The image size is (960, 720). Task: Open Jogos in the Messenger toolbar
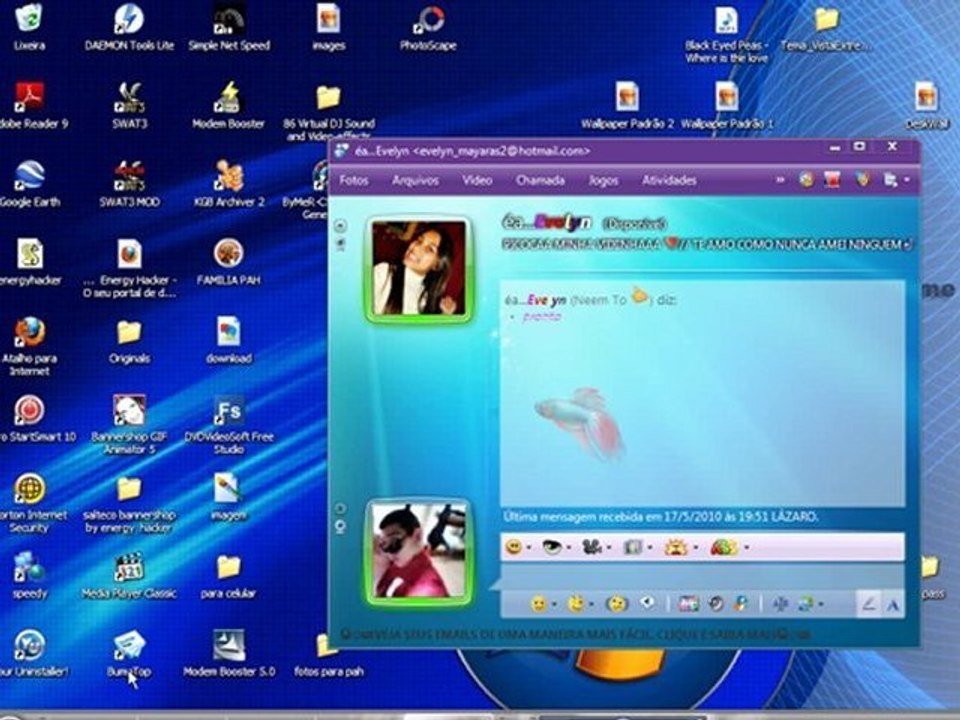coord(603,180)
